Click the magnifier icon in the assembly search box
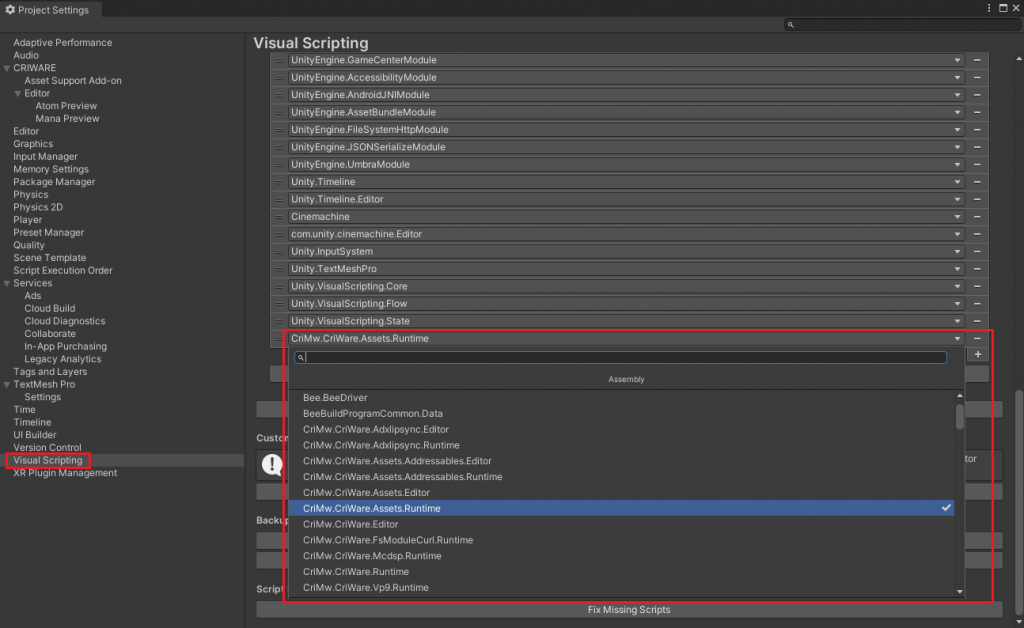 (301, 356)
